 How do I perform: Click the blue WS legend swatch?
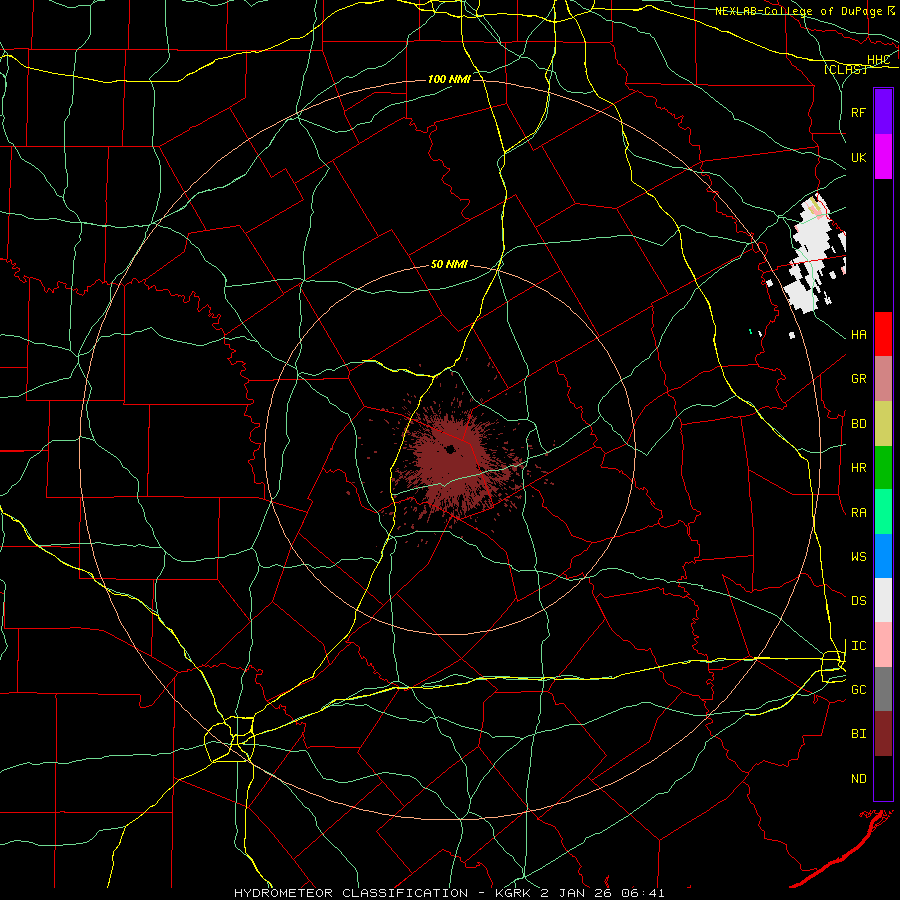click(x=883, y=556)
